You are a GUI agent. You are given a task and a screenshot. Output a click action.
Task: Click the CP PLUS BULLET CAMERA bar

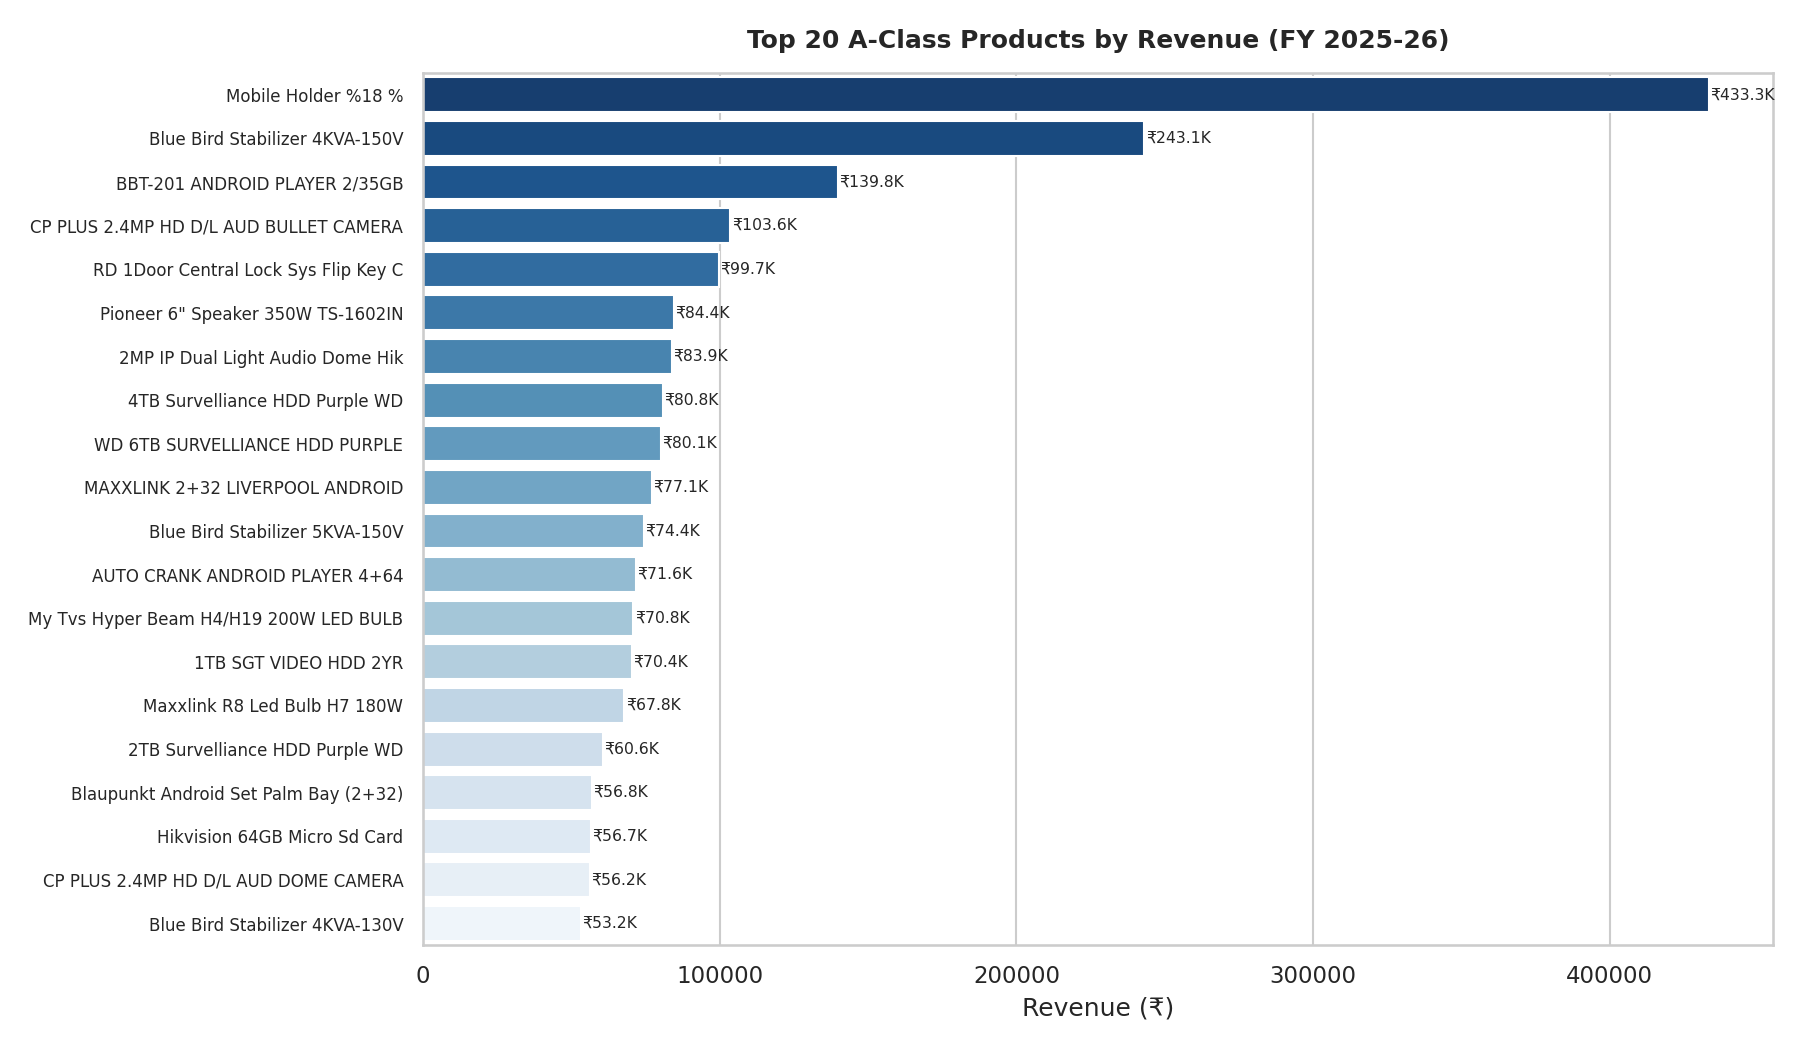pyautogui.click(x=576, y=225)
